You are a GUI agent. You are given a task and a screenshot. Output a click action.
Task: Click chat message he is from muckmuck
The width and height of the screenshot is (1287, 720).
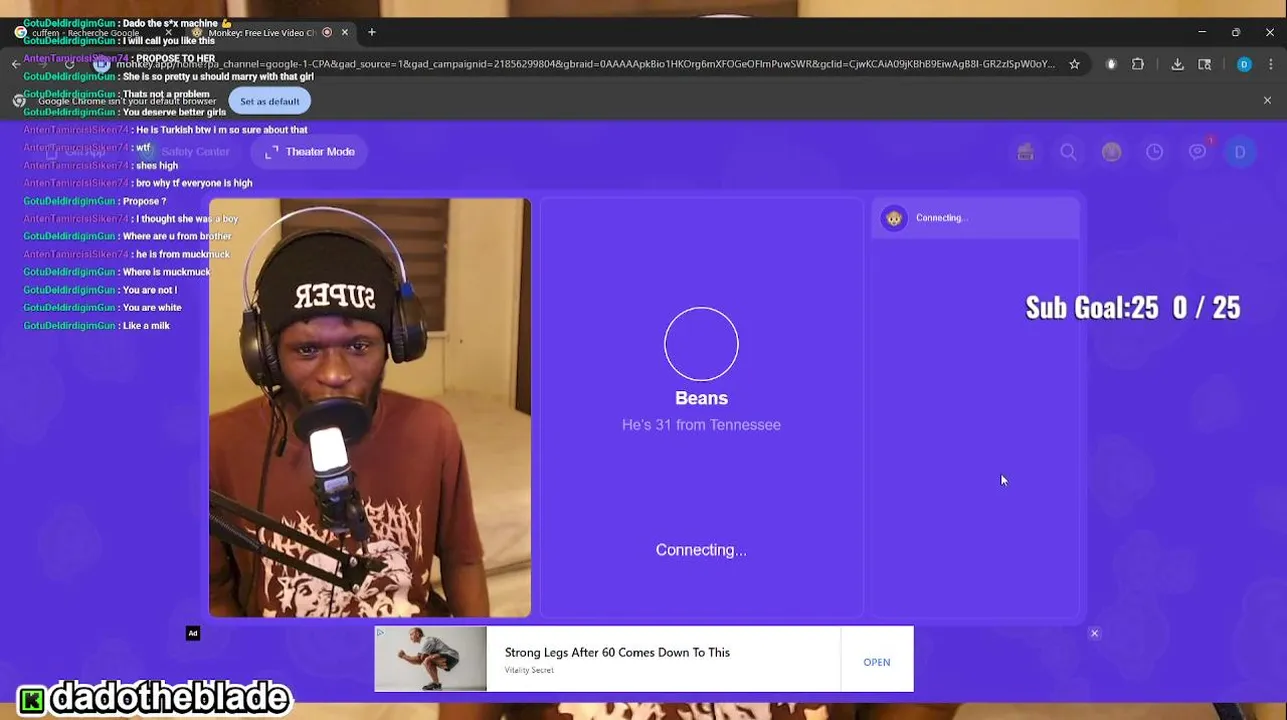tap(183, 254)
